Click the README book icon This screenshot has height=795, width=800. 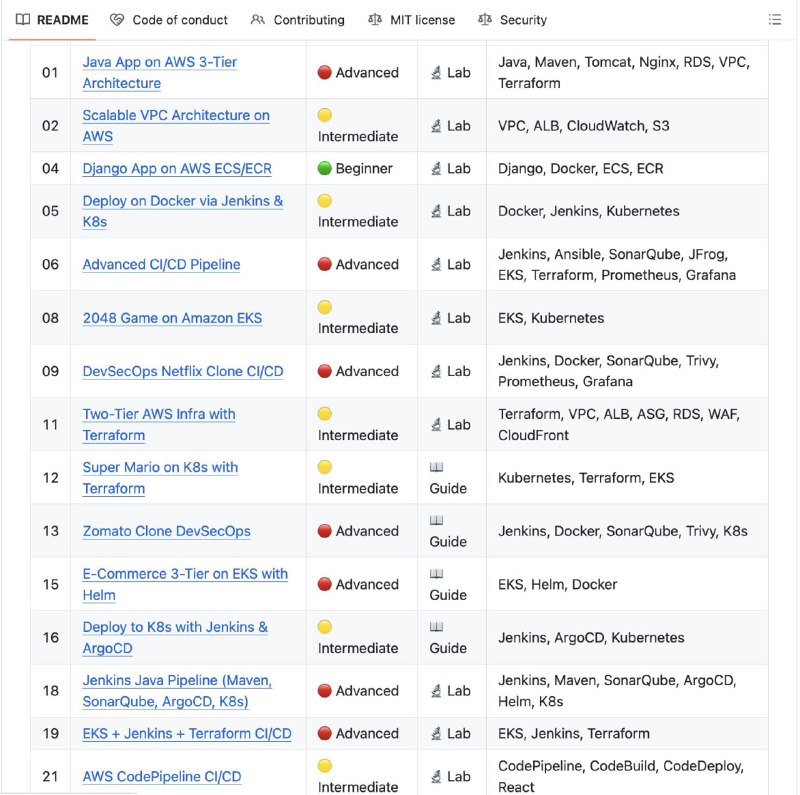23,20
